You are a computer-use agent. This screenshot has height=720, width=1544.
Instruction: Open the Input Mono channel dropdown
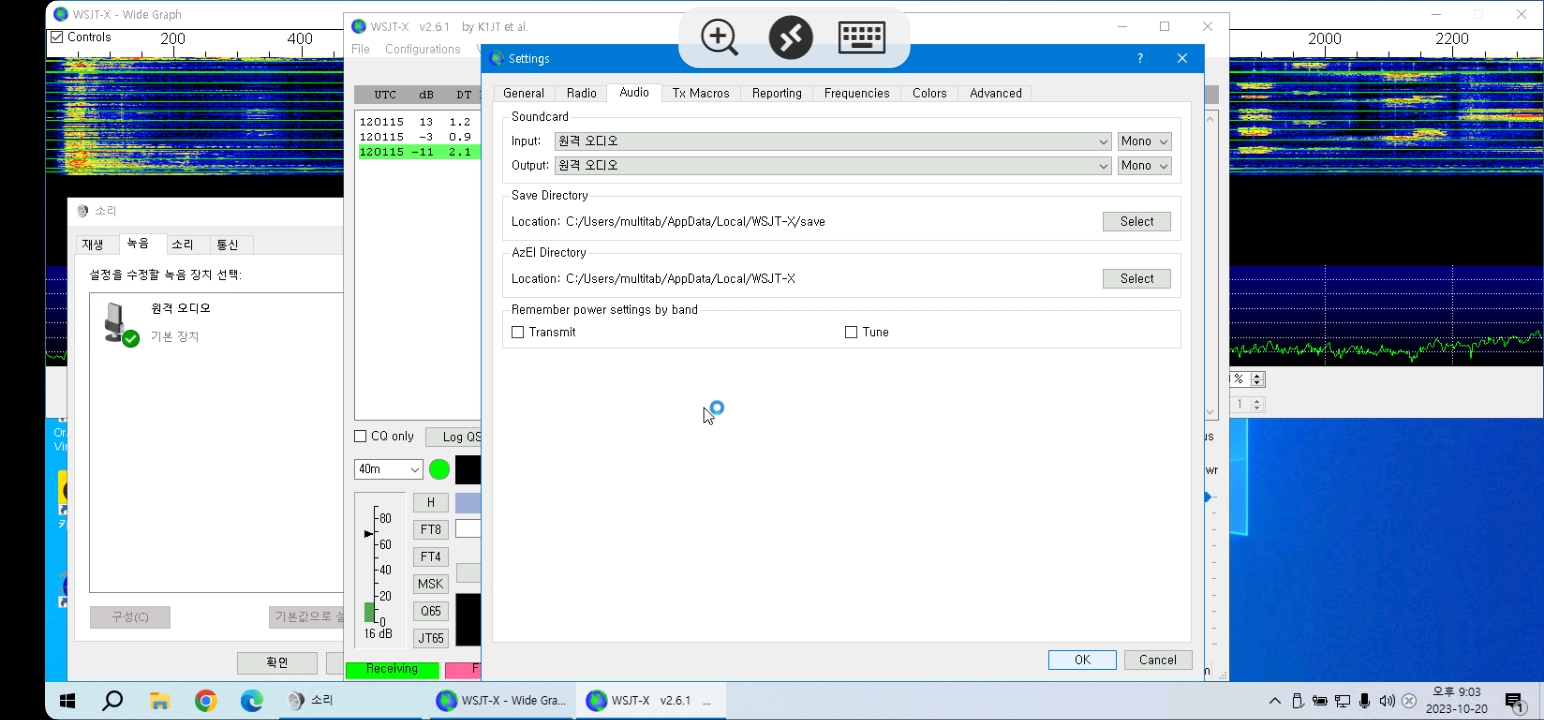(x=1144, y=141)
